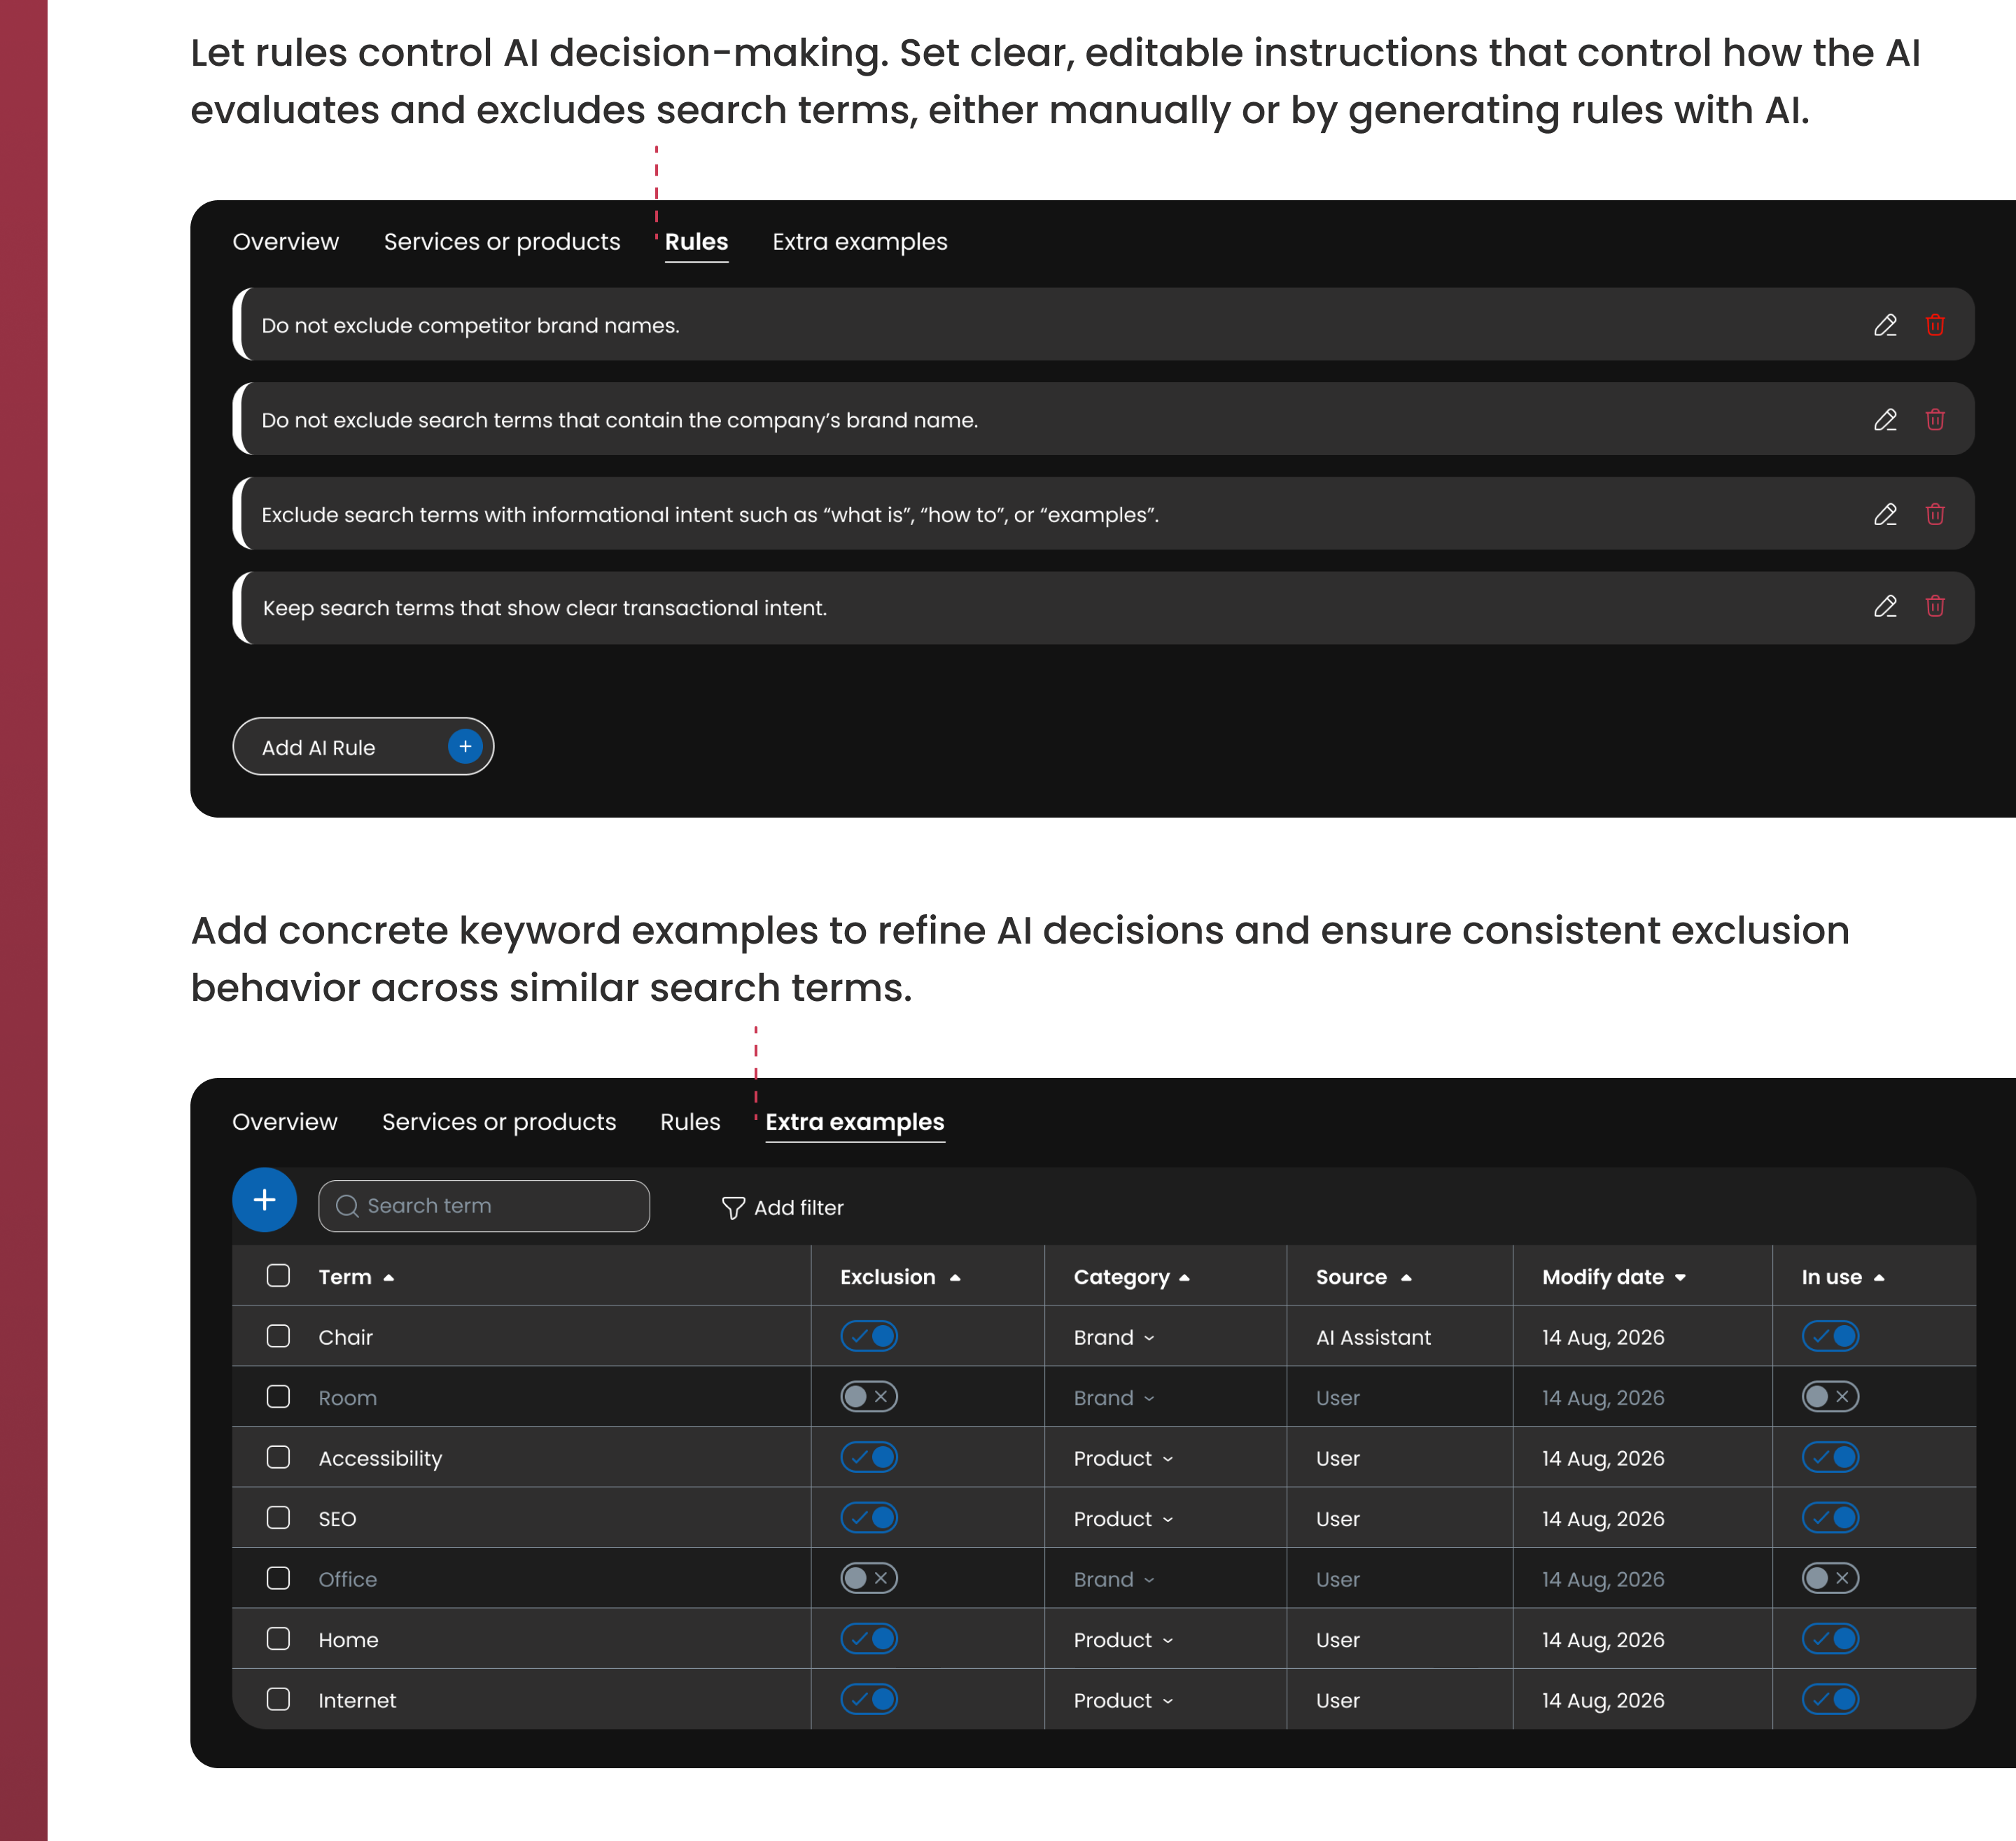2016x1841 pixels.
Task: Edit the informational intent rule
Action: coord(1884,514)
